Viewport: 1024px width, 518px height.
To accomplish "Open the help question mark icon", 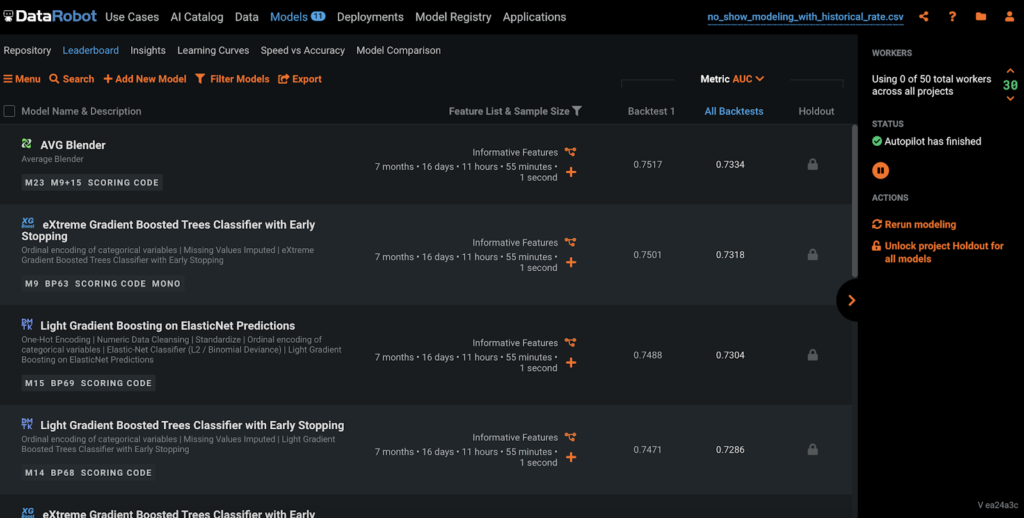I will click(952, 17).
